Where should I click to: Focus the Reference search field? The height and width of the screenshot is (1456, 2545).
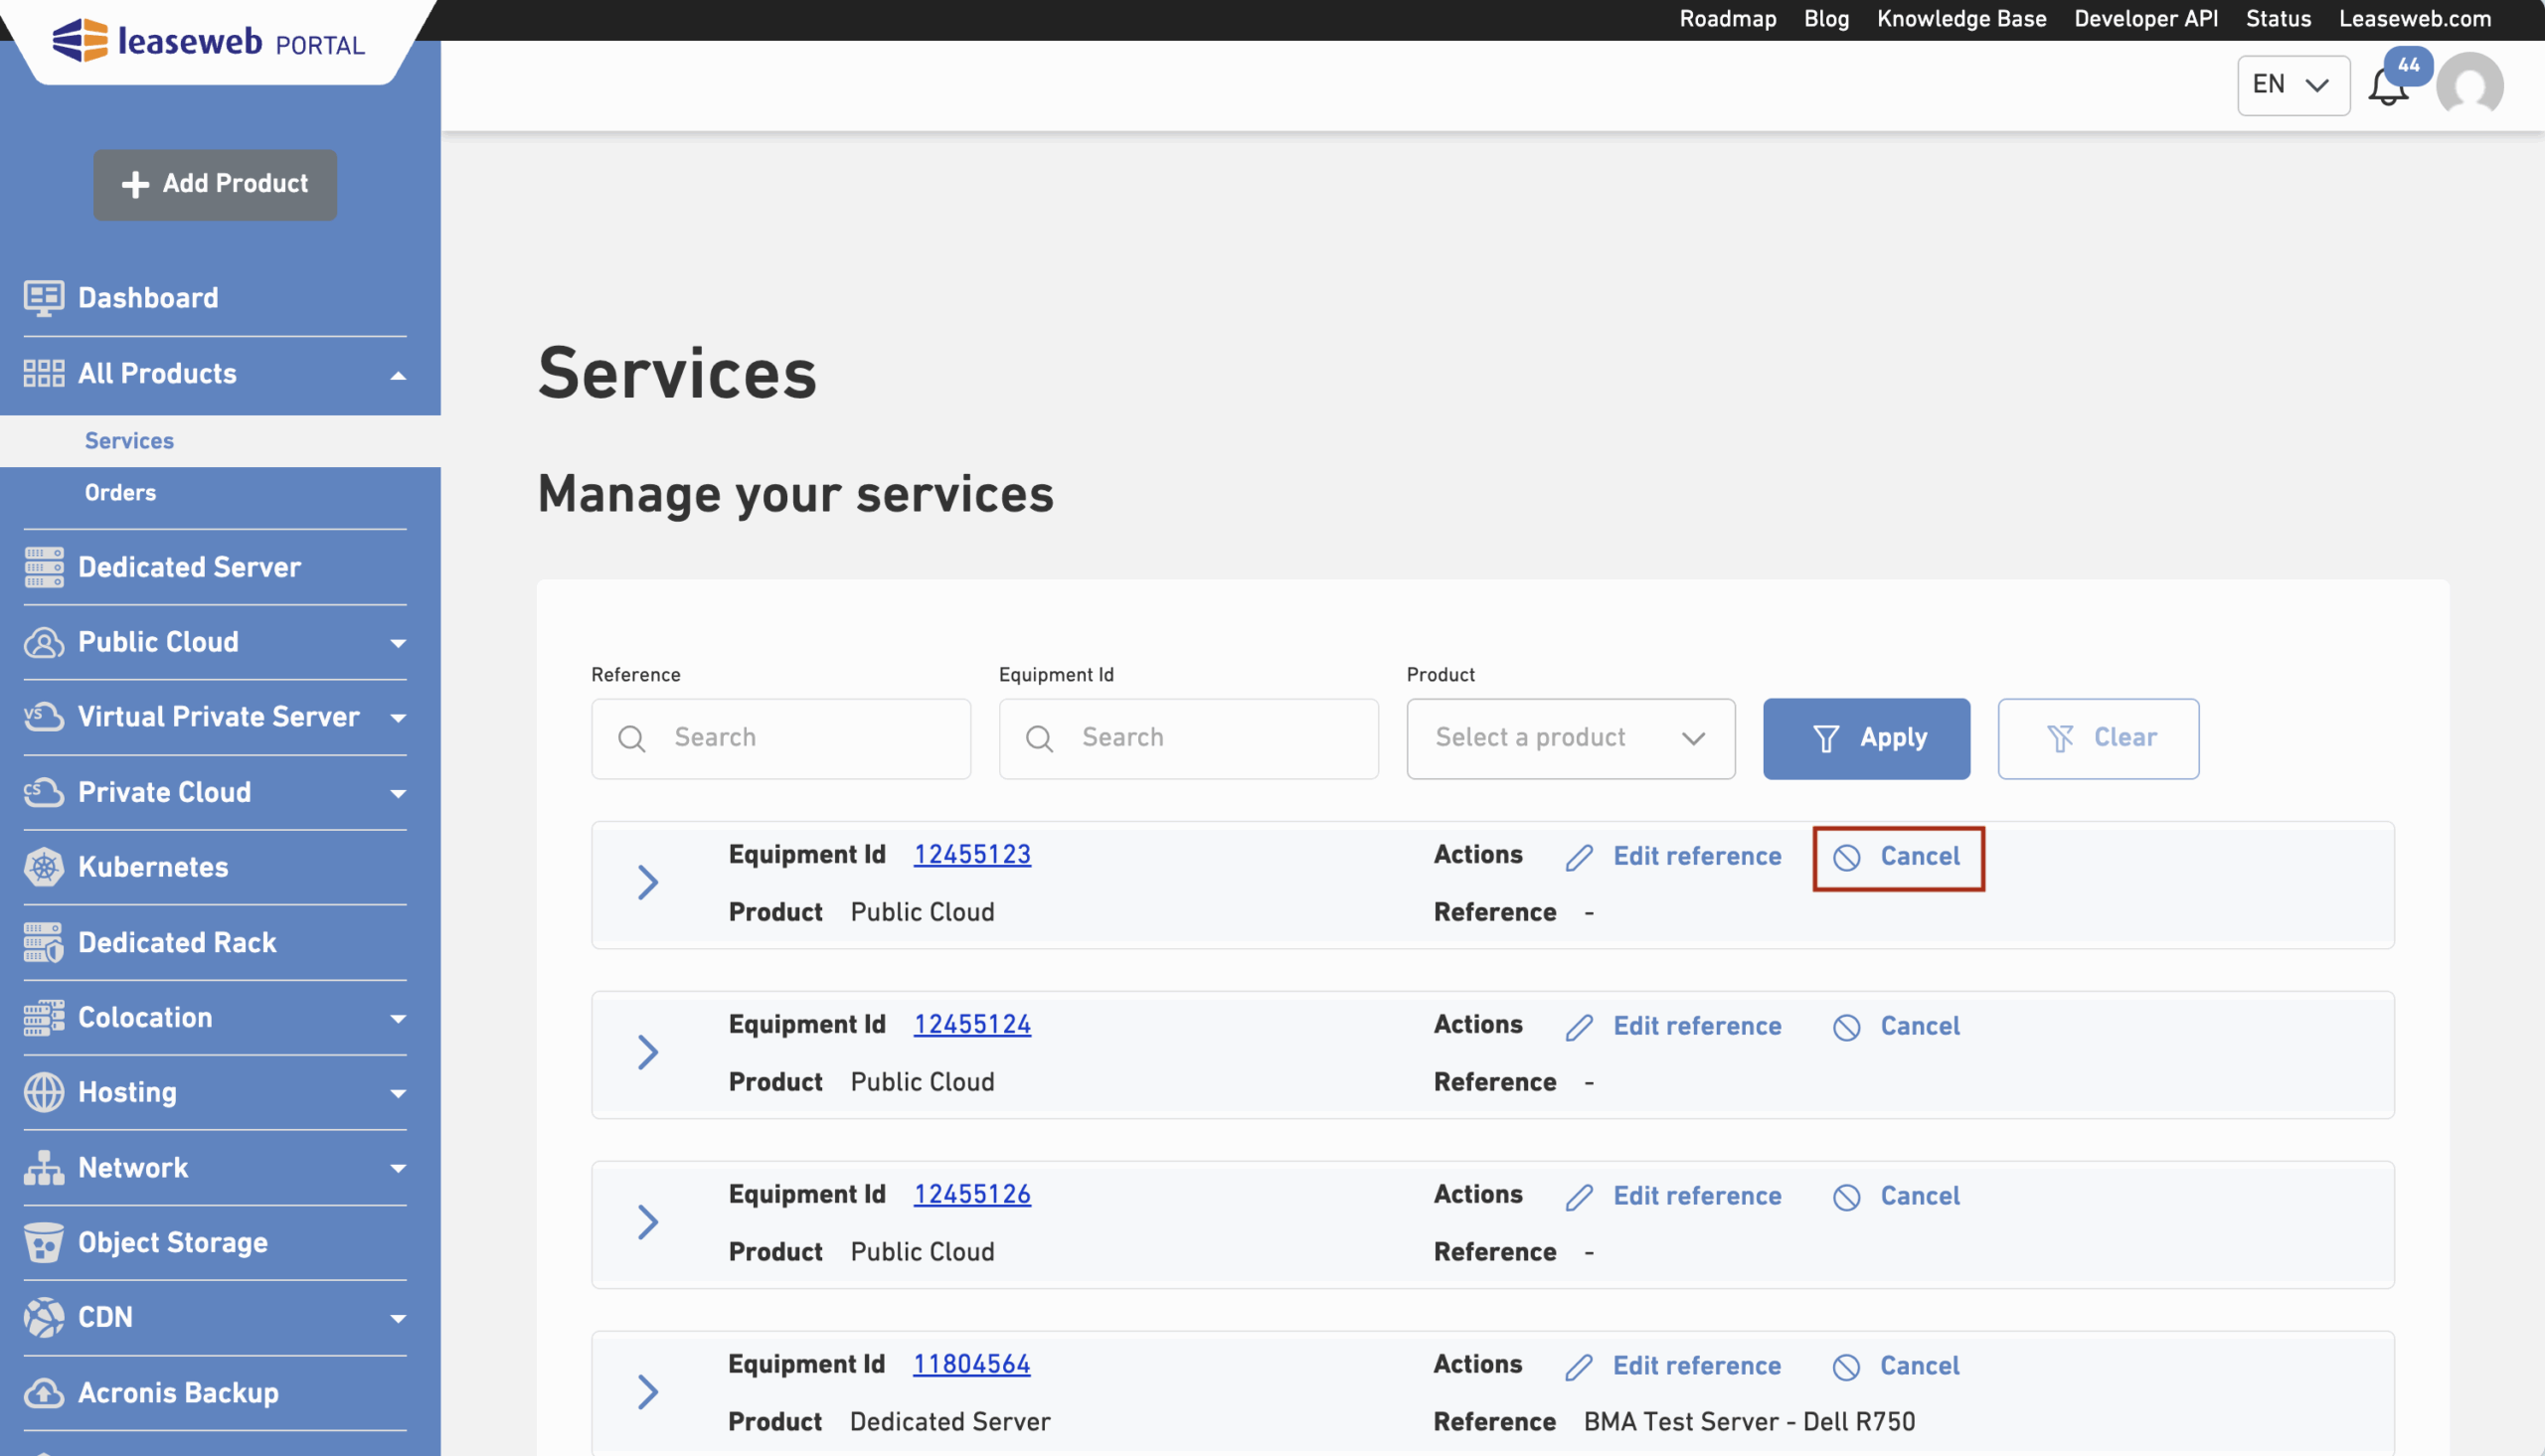coord(780,739)
